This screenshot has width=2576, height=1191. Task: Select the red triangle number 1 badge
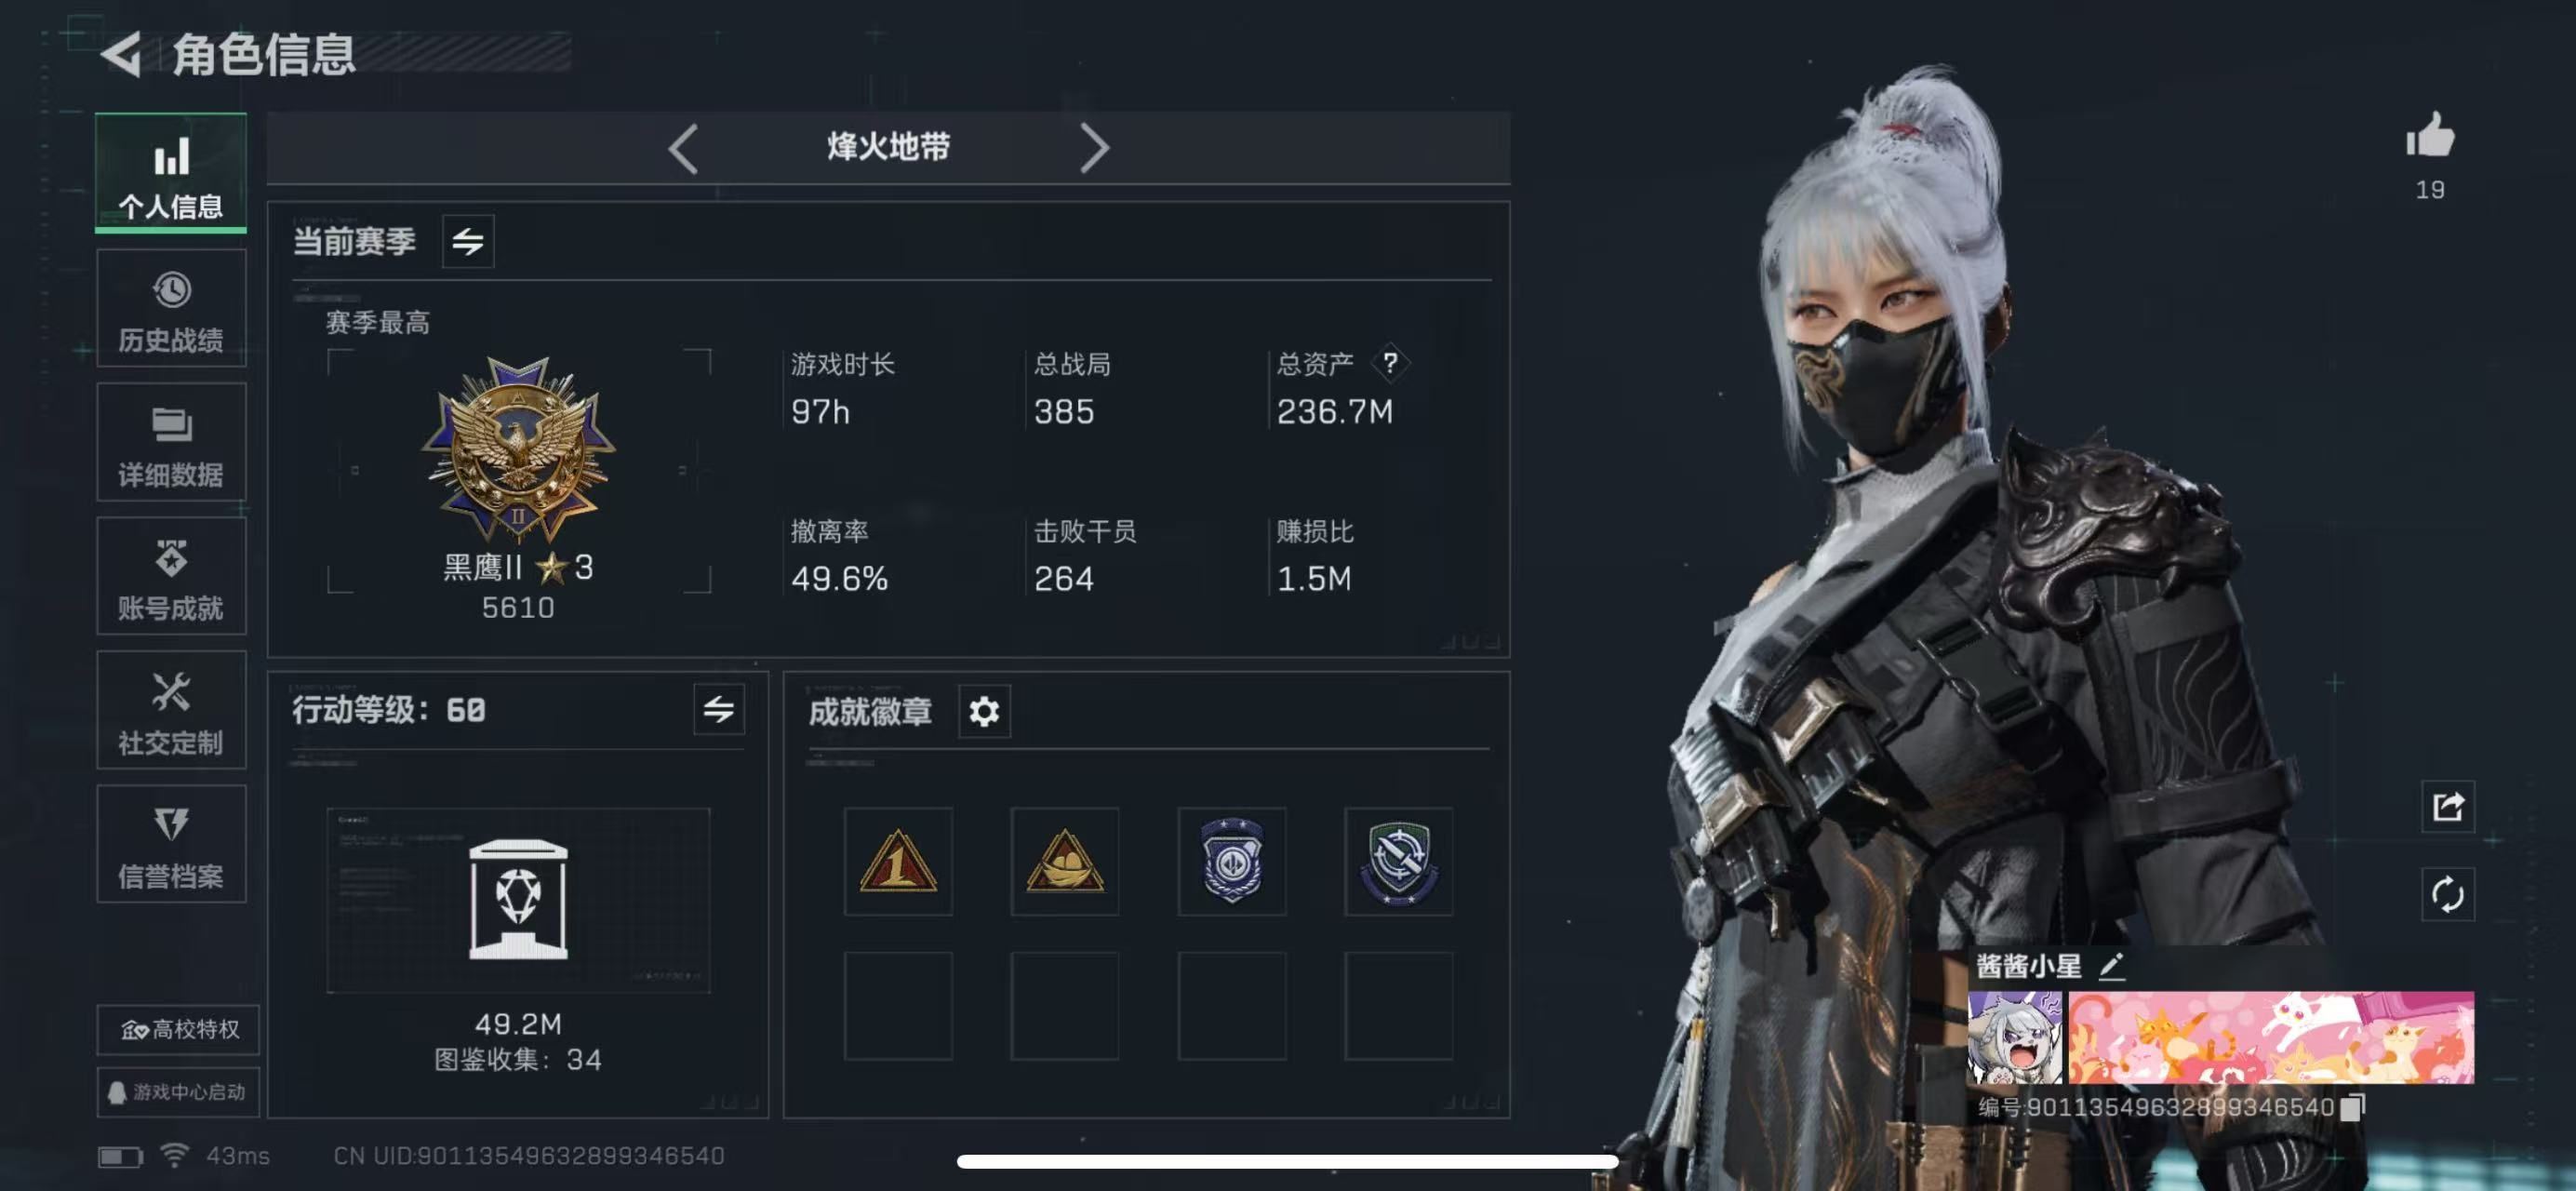(x=898, y=861)
